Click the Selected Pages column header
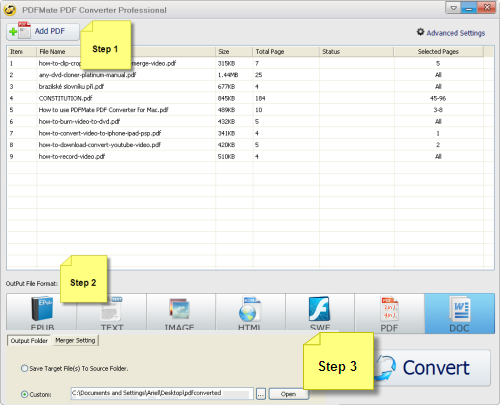This screenshot has width=500, height=405. (438, 52)
